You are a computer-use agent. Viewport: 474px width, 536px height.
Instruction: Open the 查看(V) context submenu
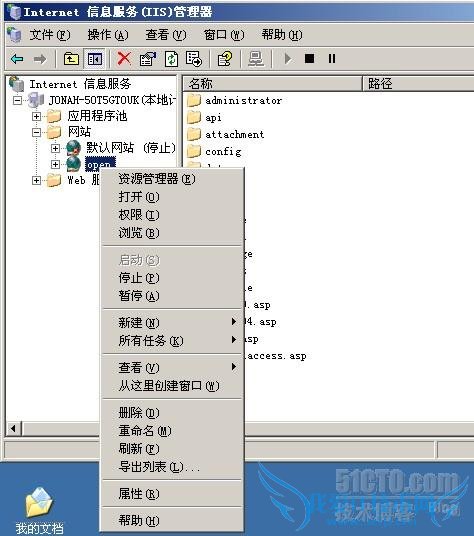[172, 368]
